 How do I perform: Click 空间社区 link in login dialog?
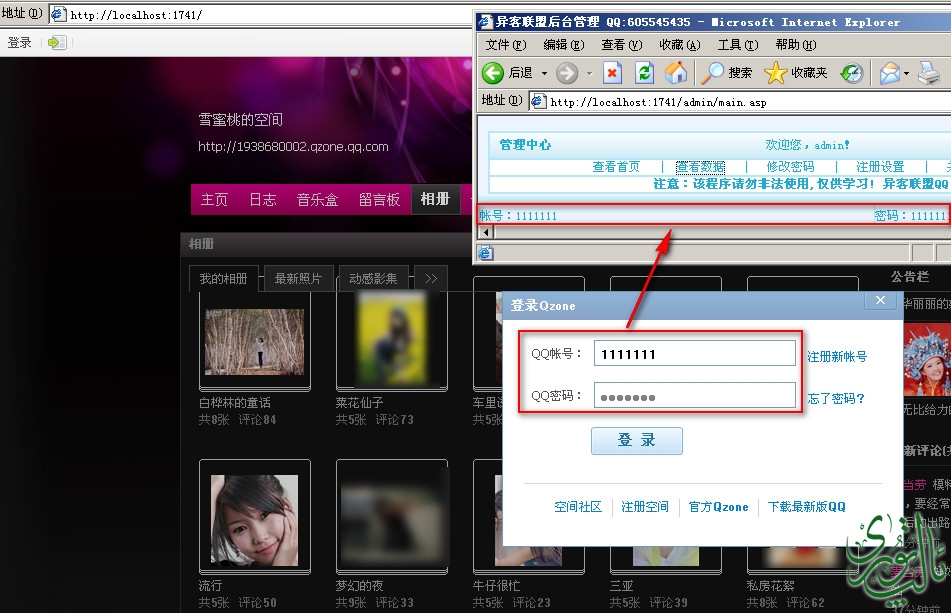pos(578,507)
